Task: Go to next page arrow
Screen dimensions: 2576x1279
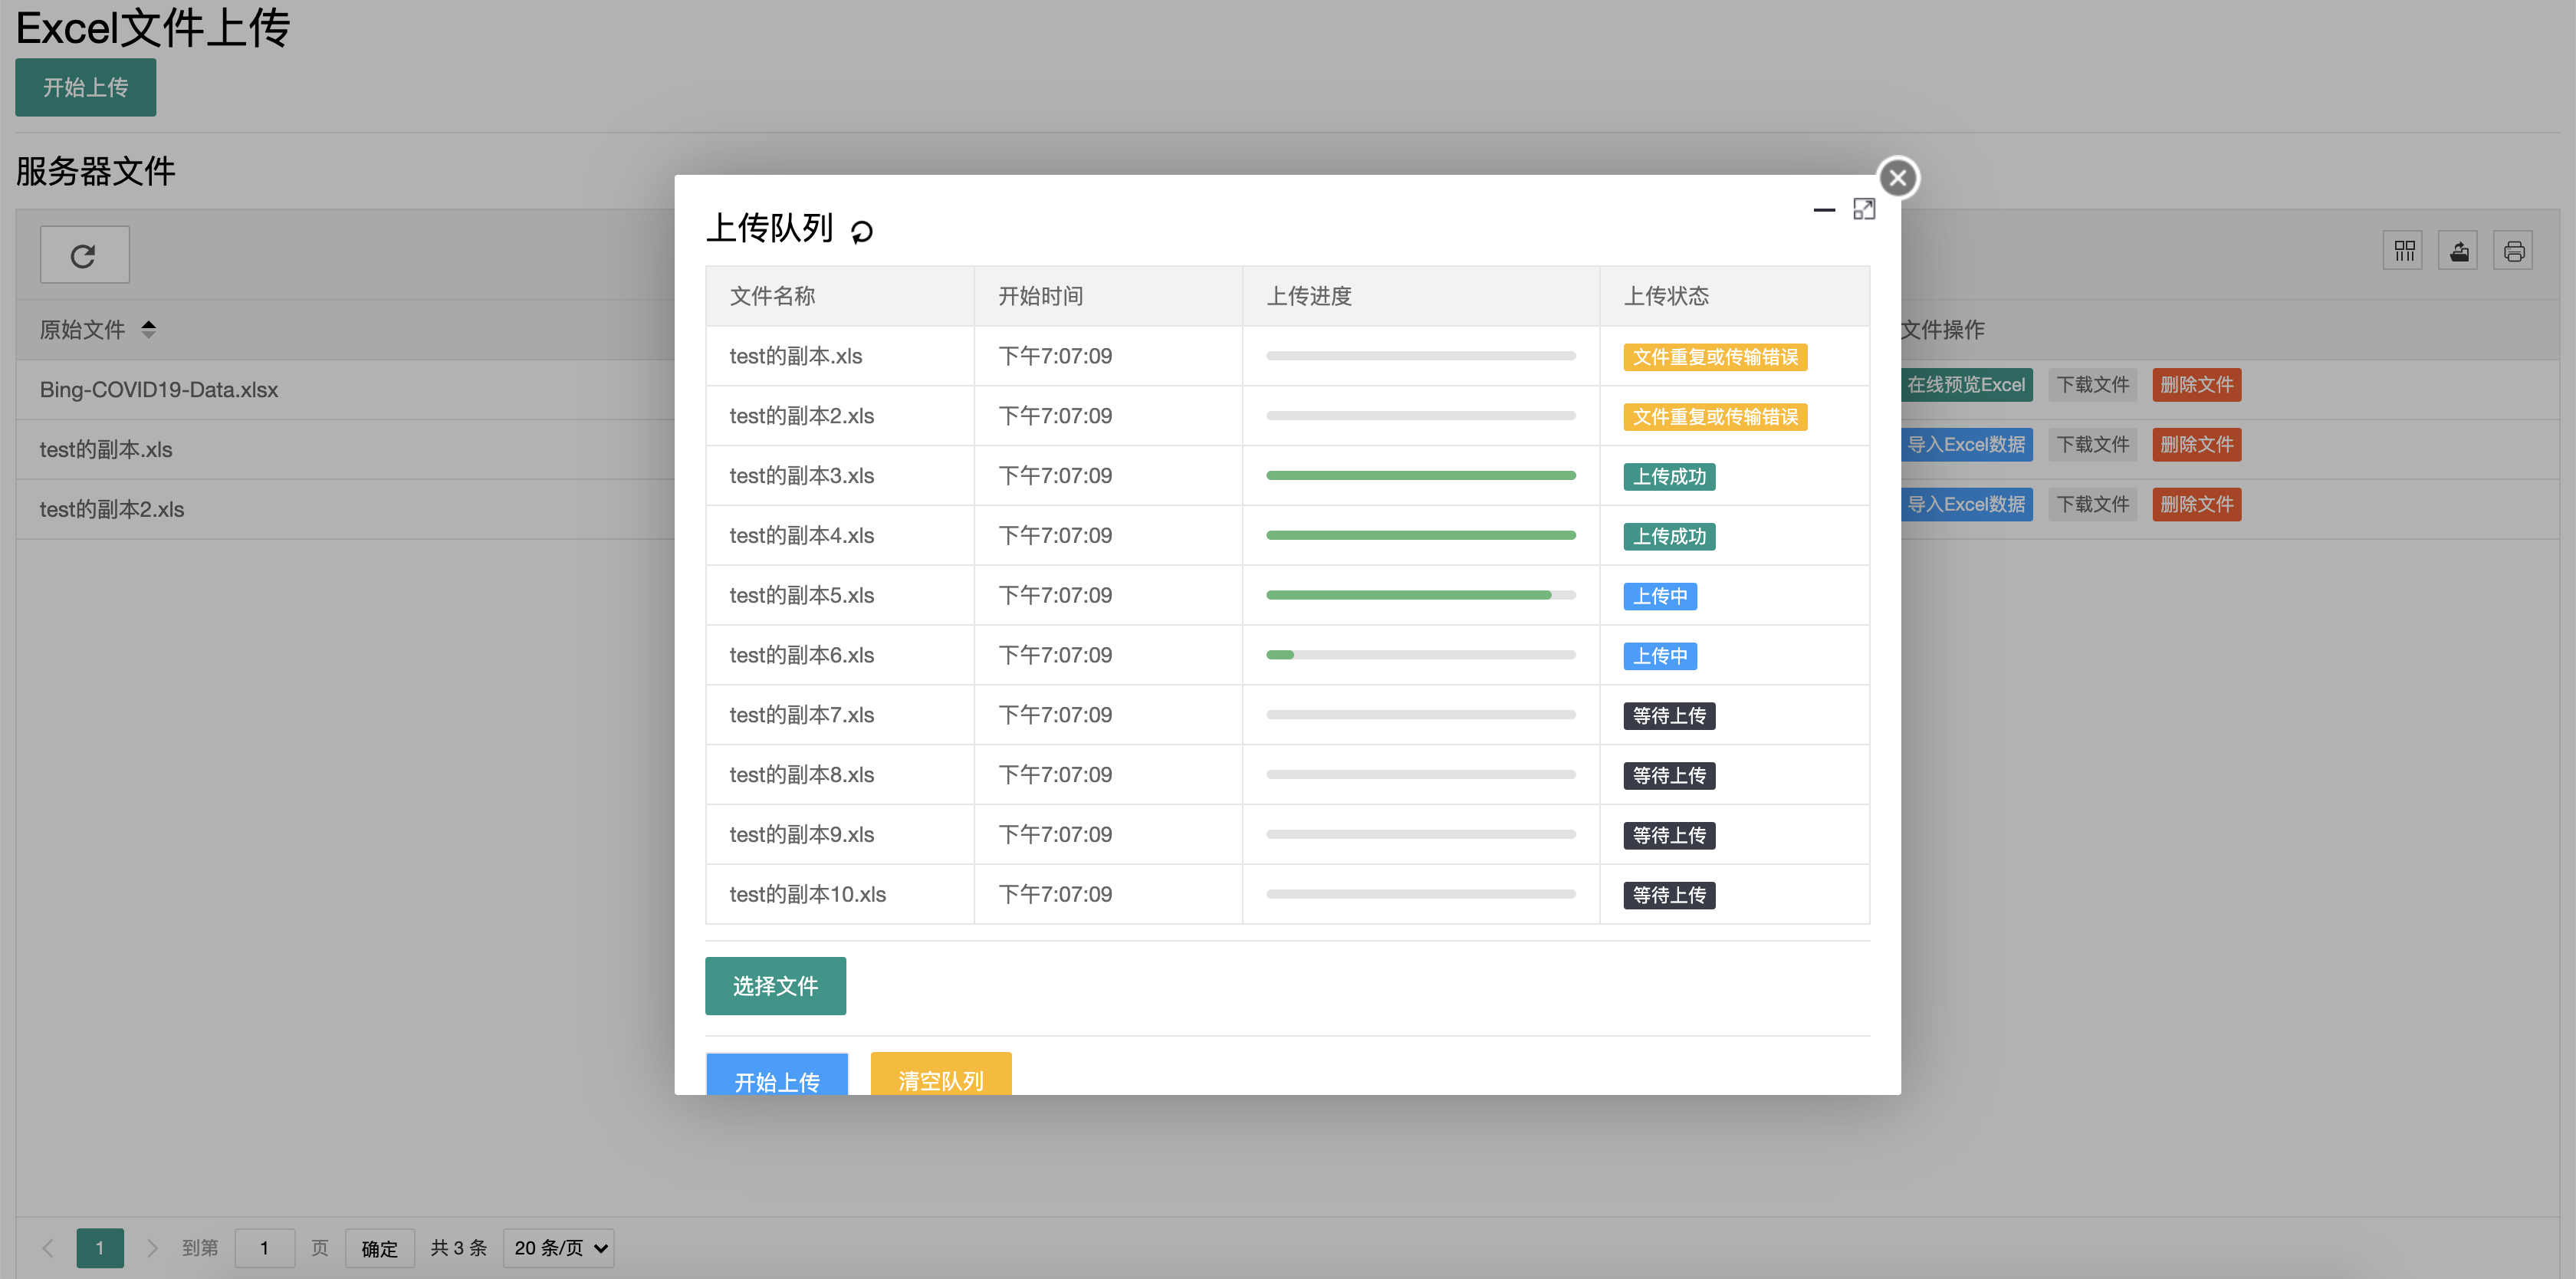Action: coord(152,1248)
